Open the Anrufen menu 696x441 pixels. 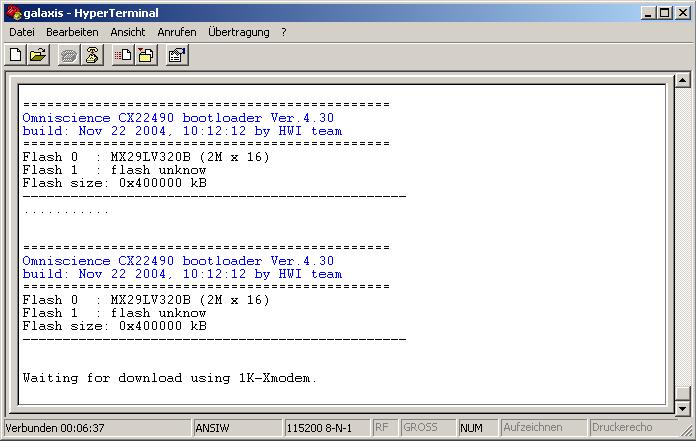coord(177,32)
